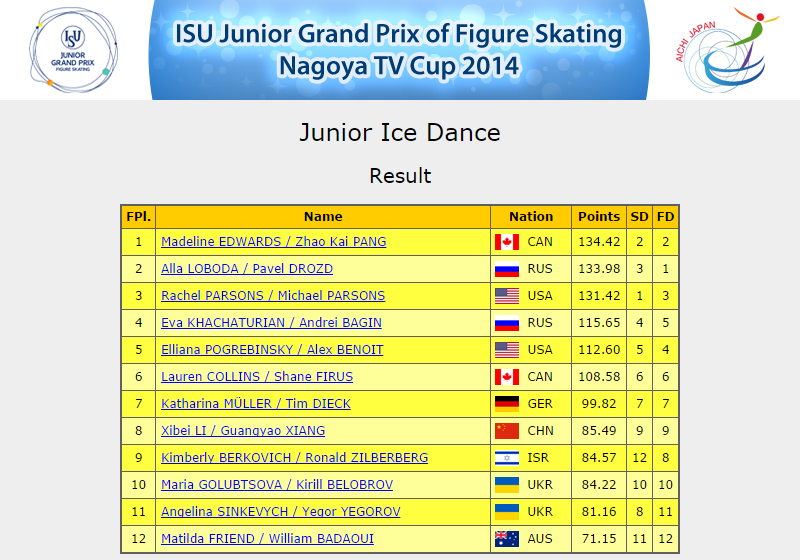Open Eva KHACHATURIAN / Andrei BAGIN link
The image size is (800, 560).
[x=271, y=323]
